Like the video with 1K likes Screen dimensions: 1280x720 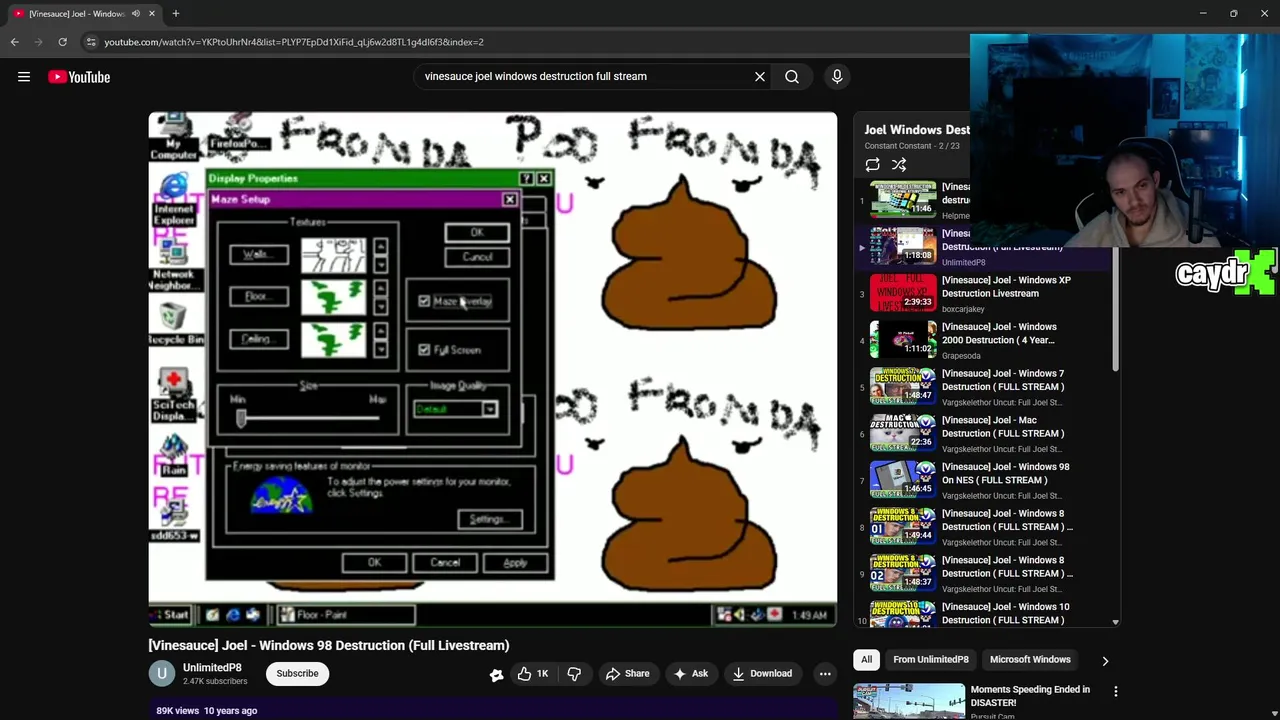pos(532,674)
